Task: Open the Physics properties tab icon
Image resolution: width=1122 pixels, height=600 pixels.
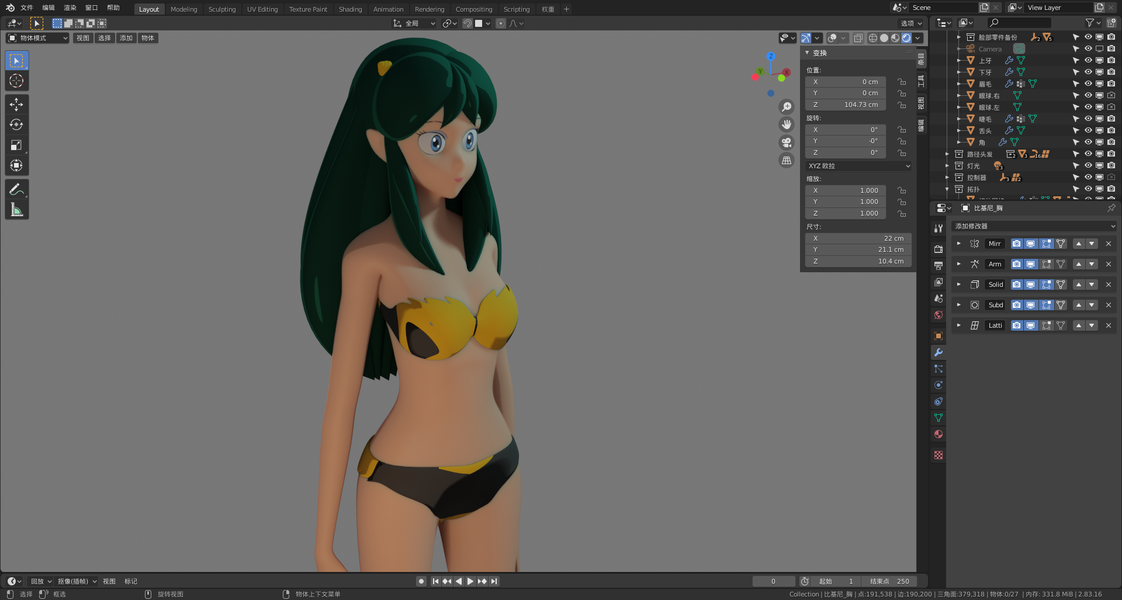Action: (938, 385)
